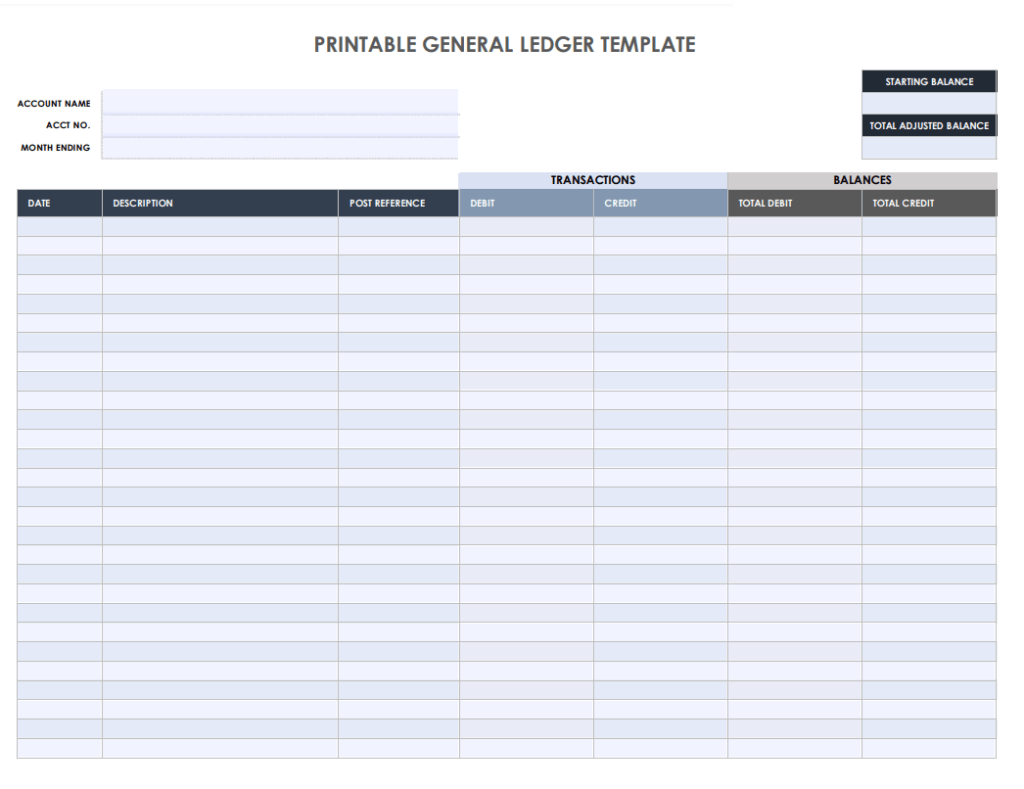Click the value cell below STARTING BALANCE
This screenshot has height=789, width=1024.
(928, 103)
